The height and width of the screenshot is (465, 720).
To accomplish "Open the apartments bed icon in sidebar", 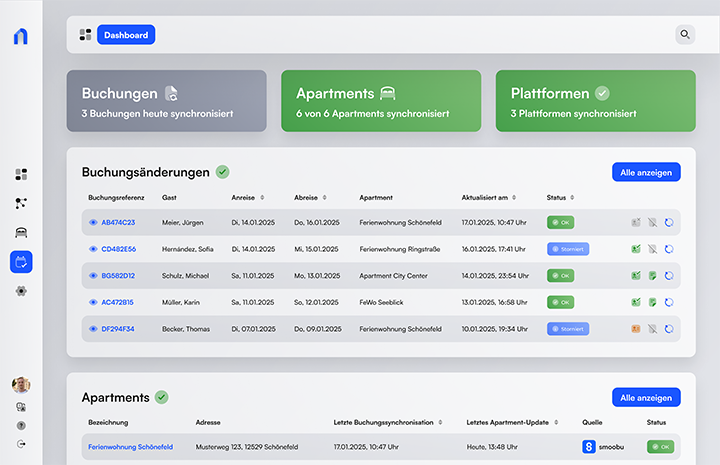I will [x=21, y=232].
